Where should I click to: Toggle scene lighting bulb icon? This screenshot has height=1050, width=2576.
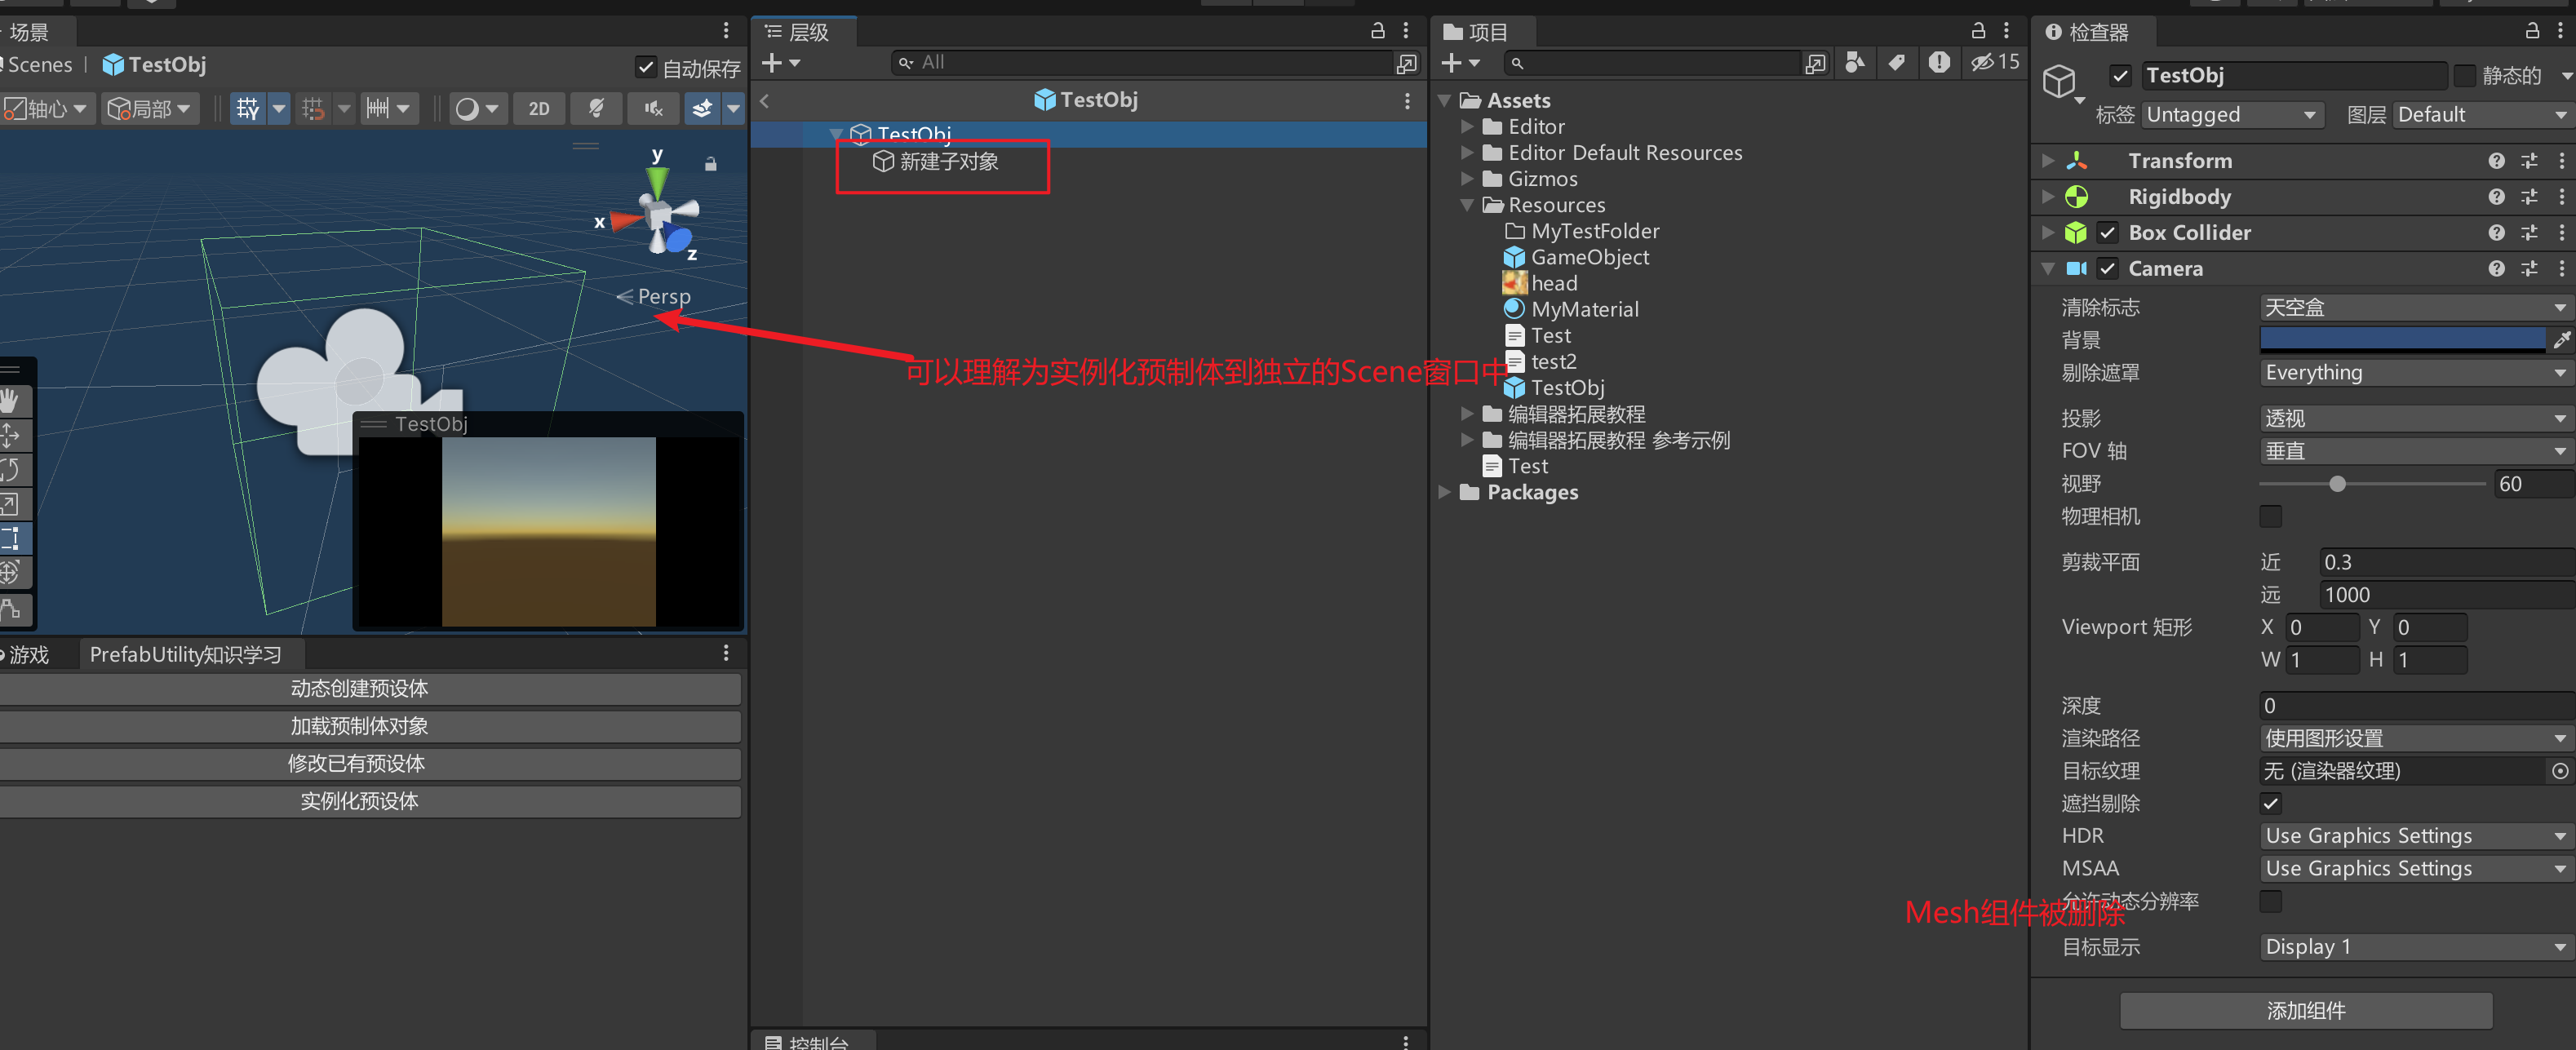click(x=596, y=108)
